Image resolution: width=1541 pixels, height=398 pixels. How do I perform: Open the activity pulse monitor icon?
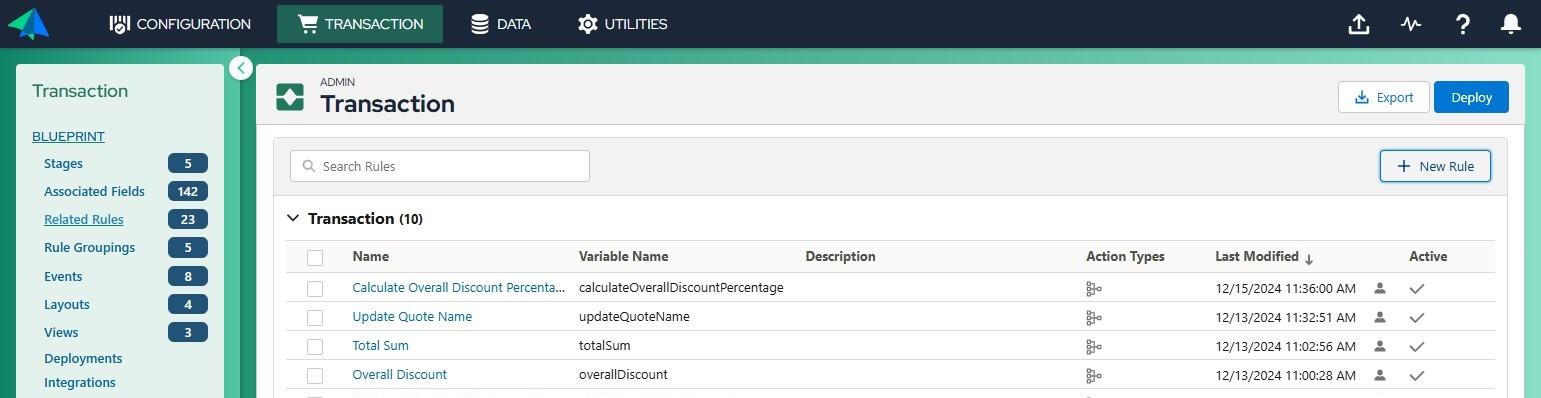pos(1410,24)
